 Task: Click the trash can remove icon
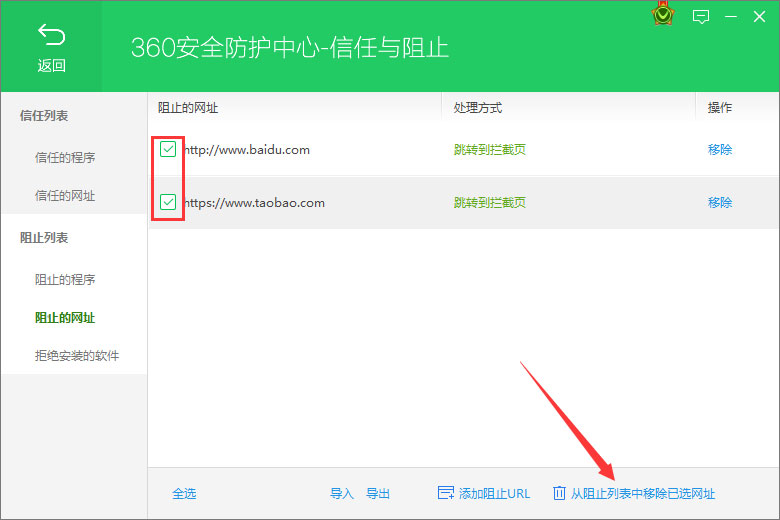[560, 493]
